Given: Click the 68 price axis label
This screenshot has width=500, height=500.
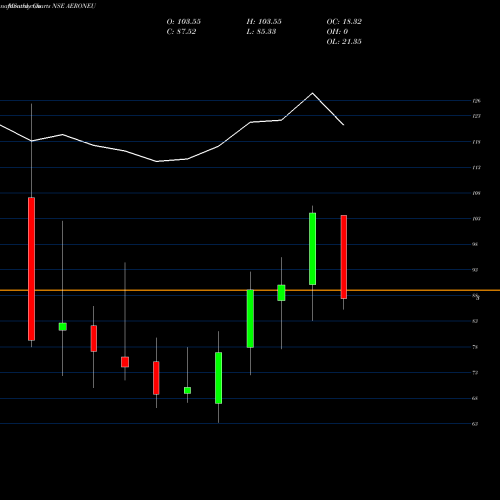Looking at the screenshot, I should [475, 398].
